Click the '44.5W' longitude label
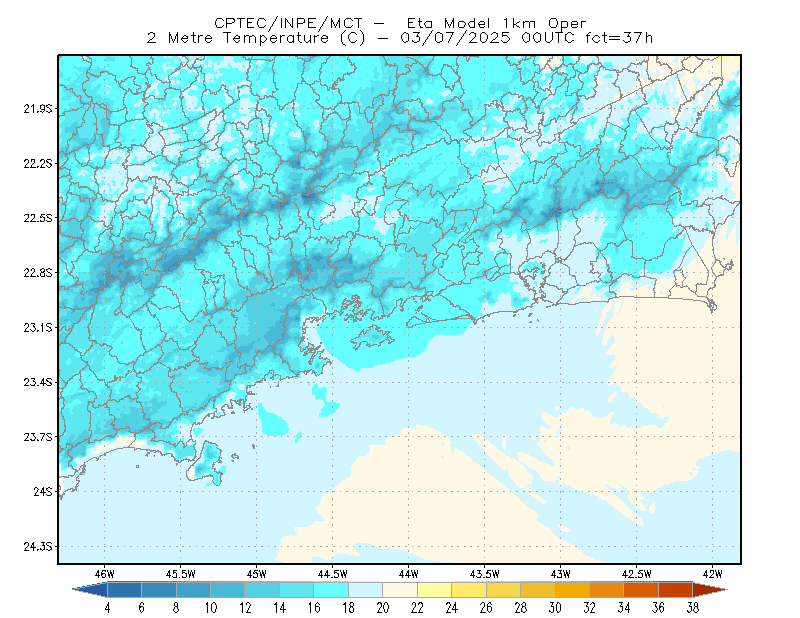 (333, 574)
